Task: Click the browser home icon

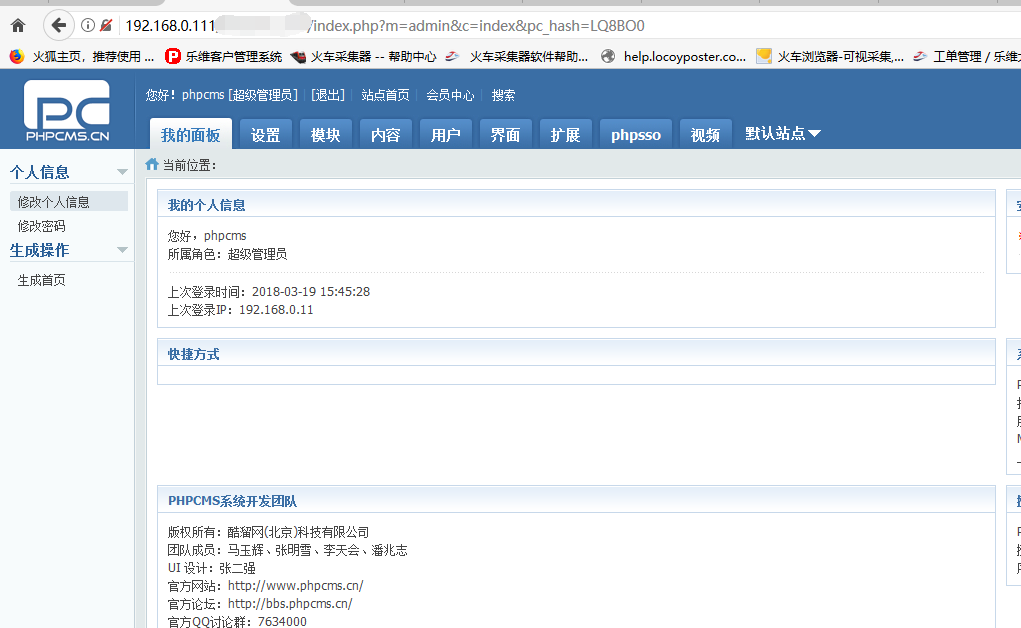Action: coord(18,25)
